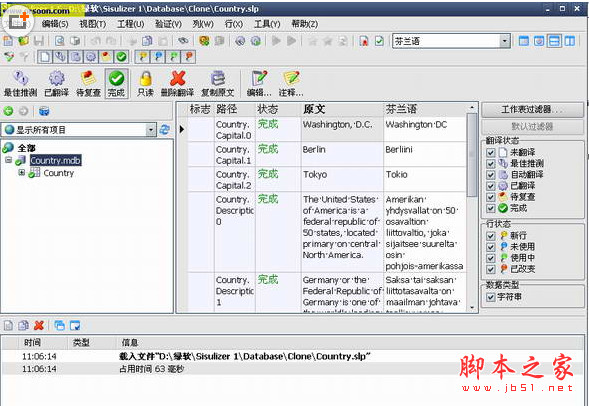Collapse the Country.mdb tree node
Screen dimensions: 589x406
tap(9, 160)
